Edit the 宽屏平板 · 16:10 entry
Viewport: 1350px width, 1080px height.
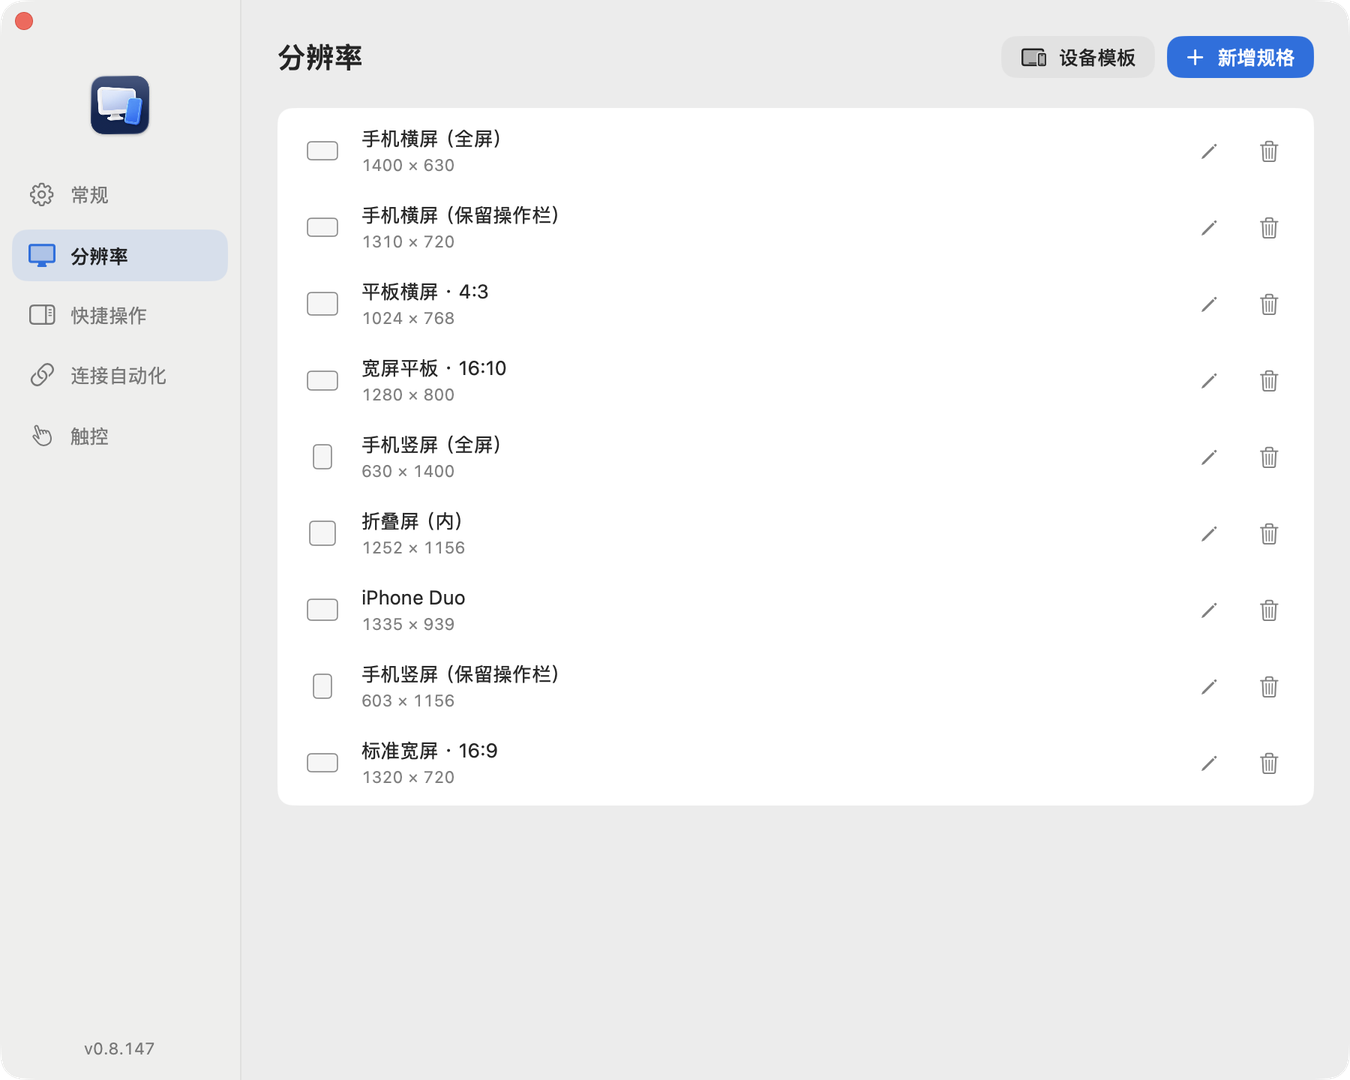click(1209, 381)
